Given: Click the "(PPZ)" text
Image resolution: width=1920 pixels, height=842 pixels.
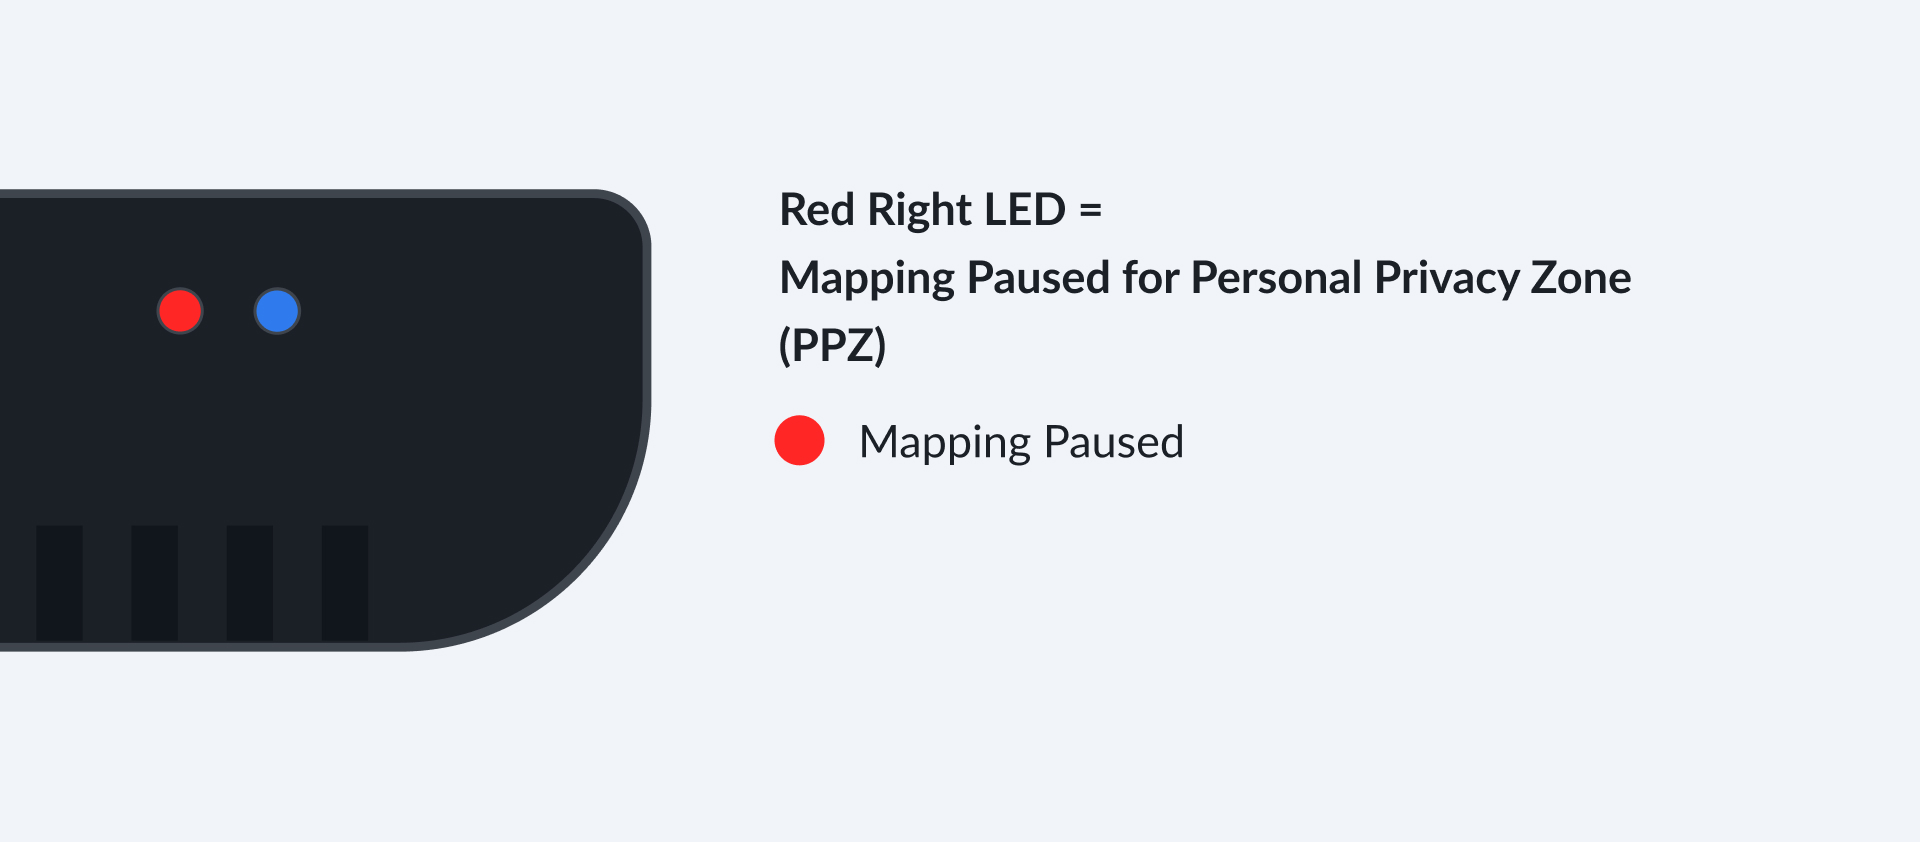Looking at the screenshot, I should pos(832,346).
